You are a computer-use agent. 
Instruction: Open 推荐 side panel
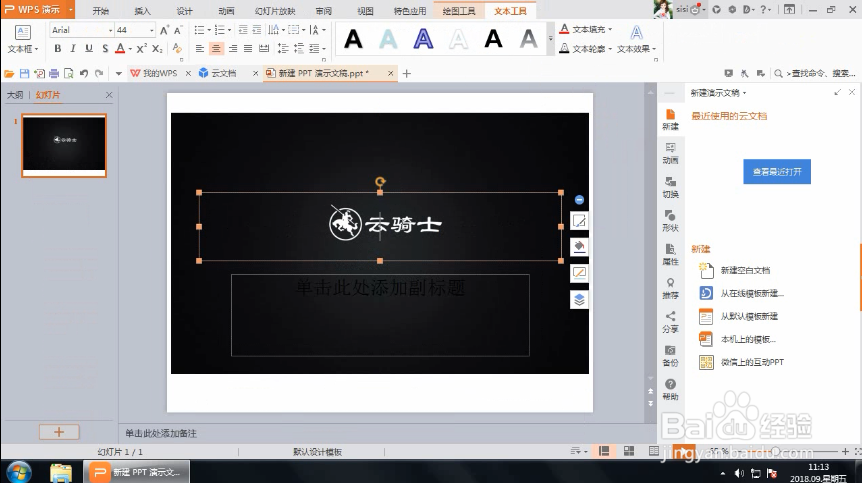pyautogui.click(x=670, y=288)
